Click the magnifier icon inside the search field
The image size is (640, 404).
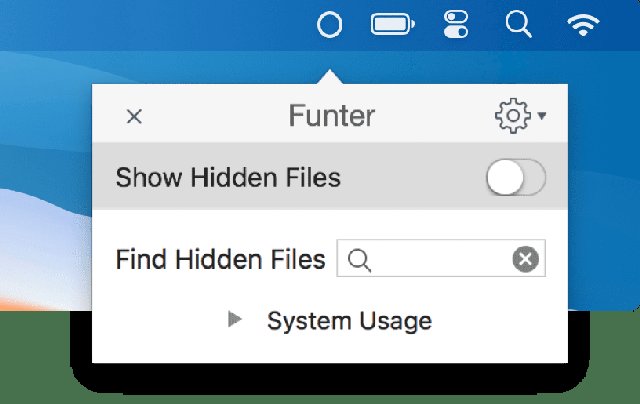pyautogui.click(x=361, y=261)
